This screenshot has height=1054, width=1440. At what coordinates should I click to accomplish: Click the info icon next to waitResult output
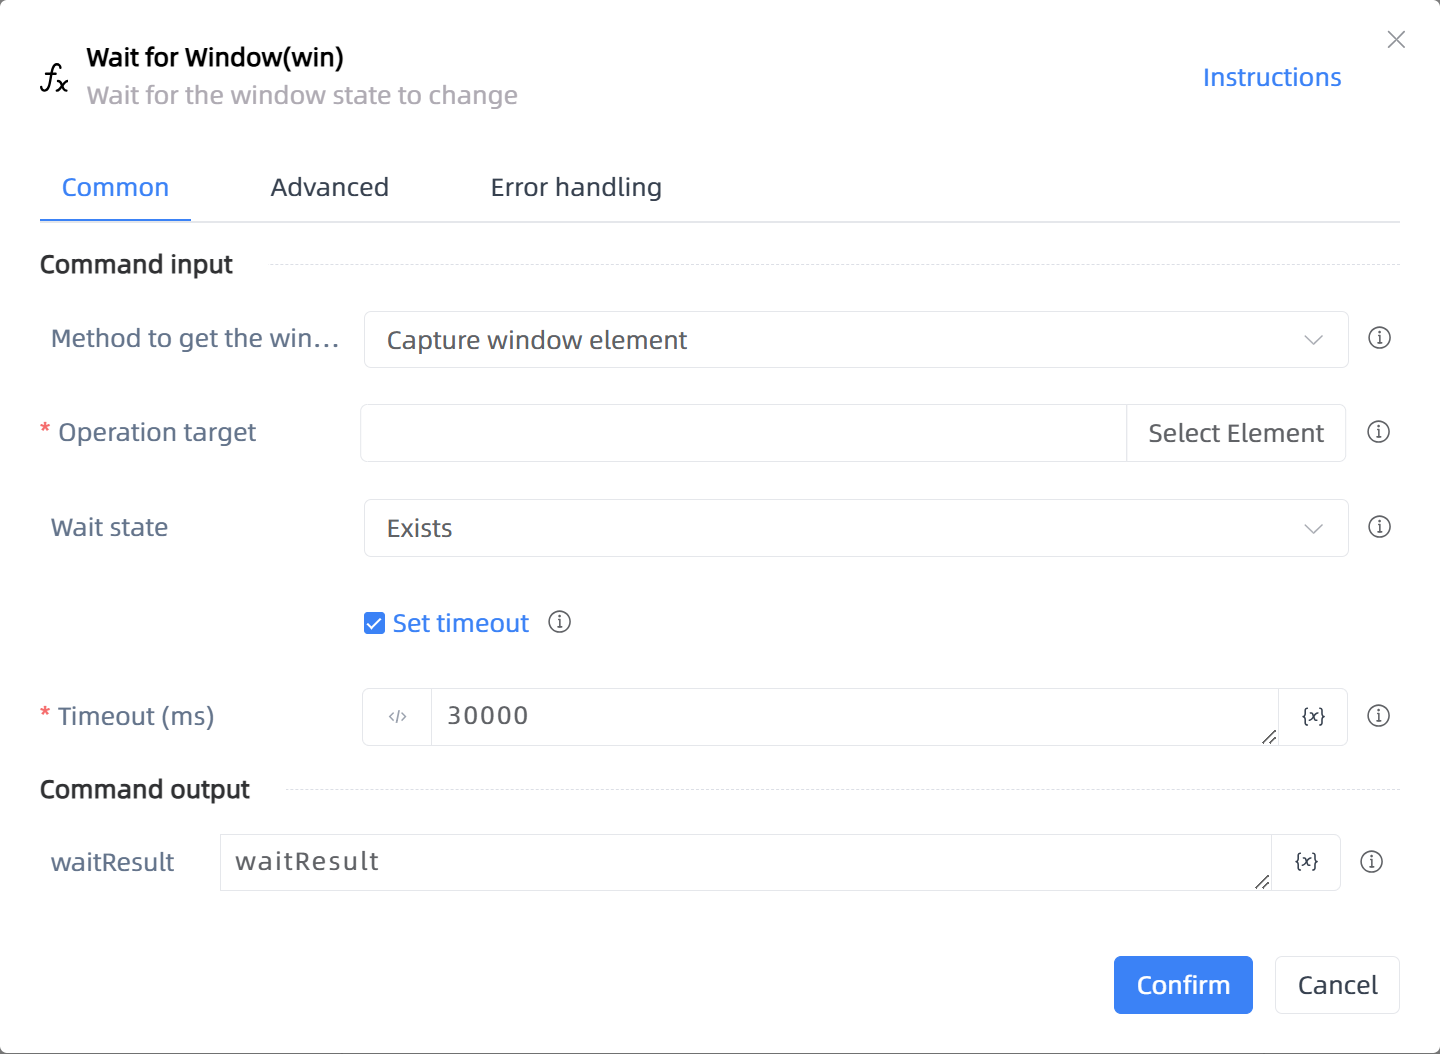pyautogui.click(x=1371, y=862)
